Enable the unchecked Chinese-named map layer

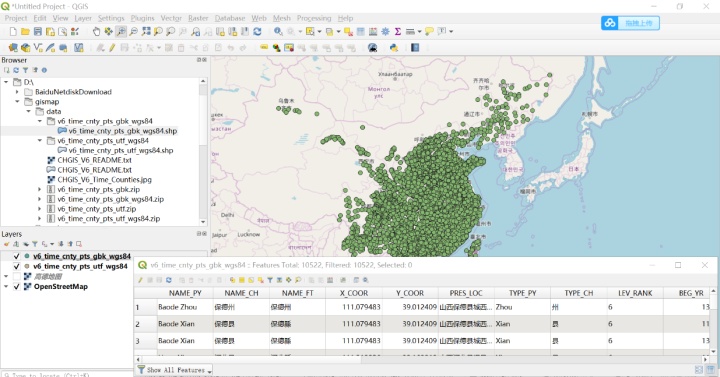point(17,276)
